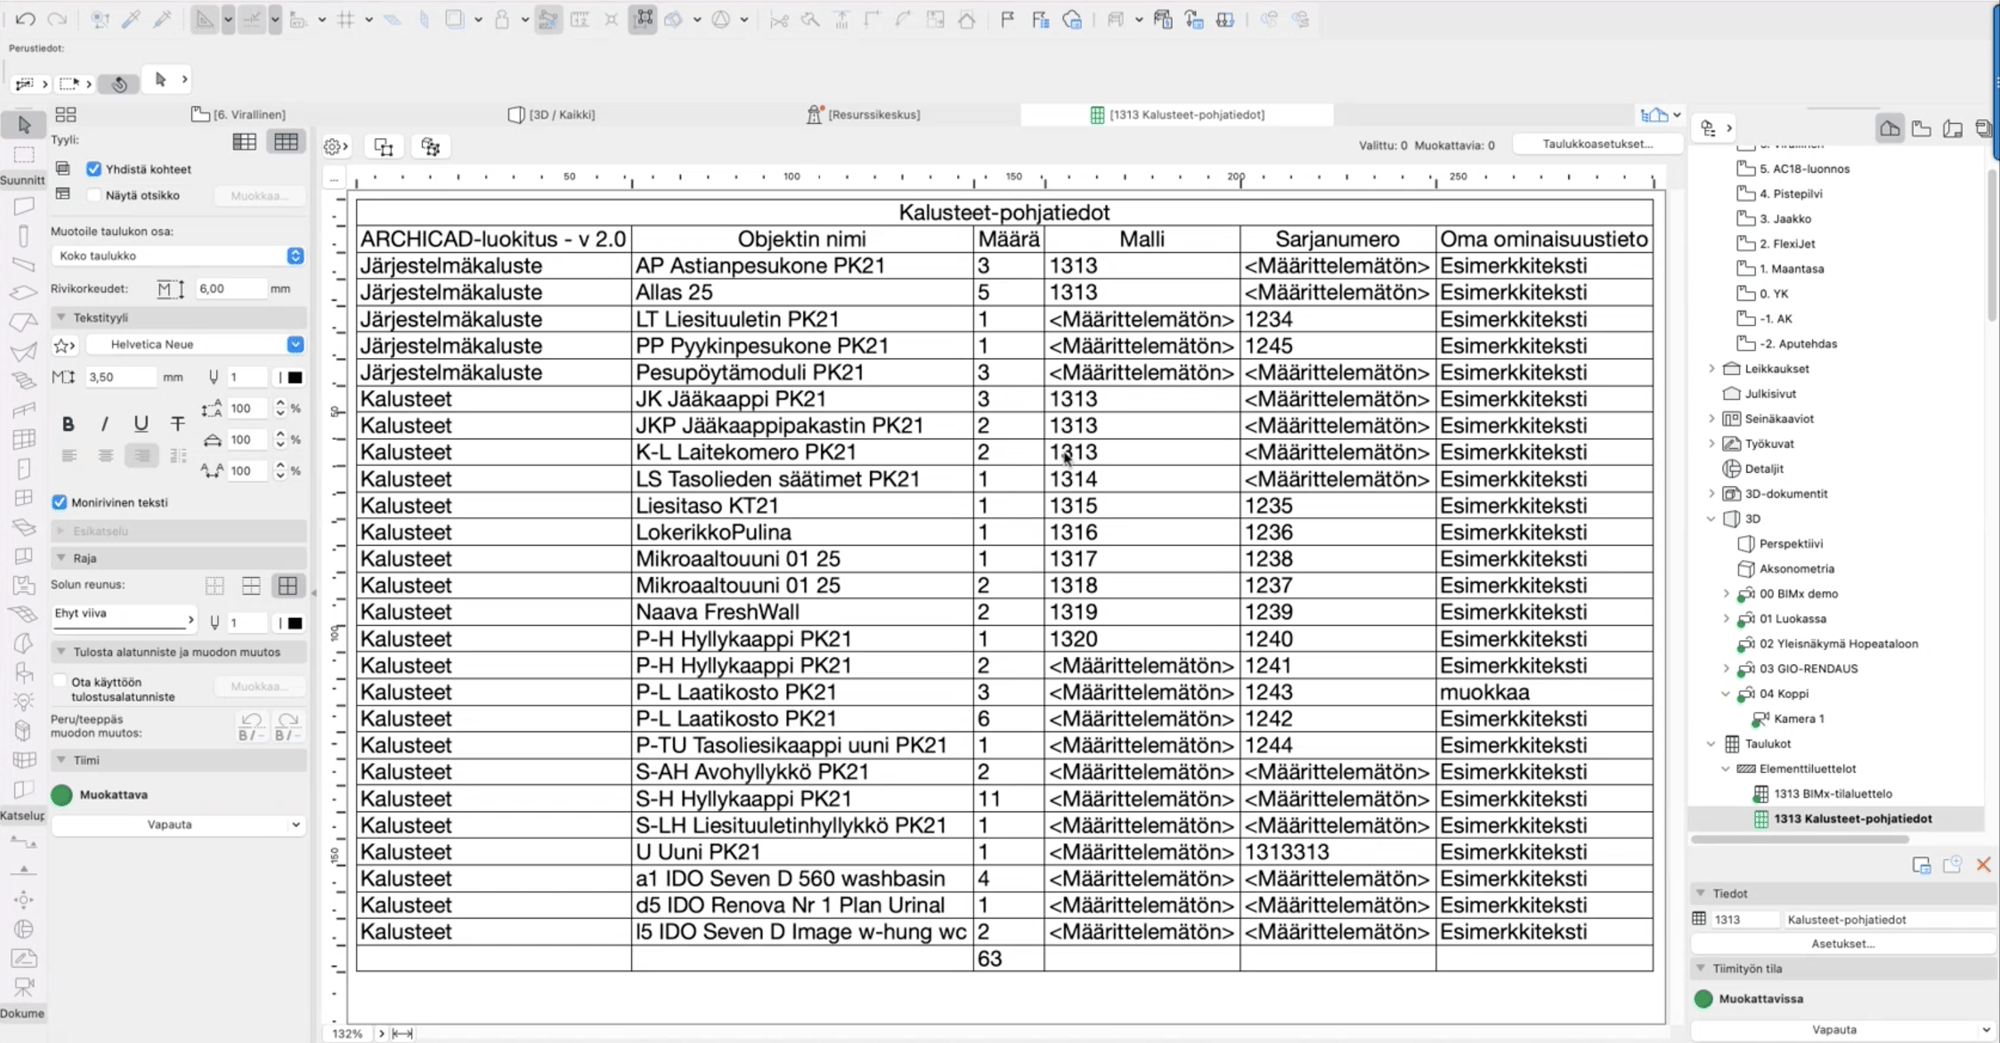Enable the Näytä otsikko checkbox
The image size is (2000, 1043).
click(x=94, y=195)
